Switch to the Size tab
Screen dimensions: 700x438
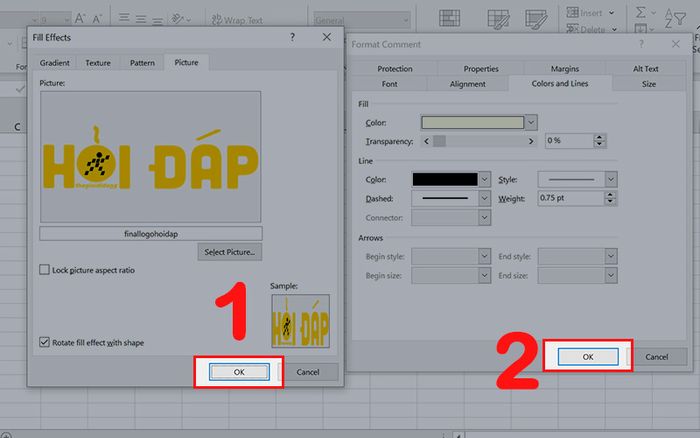[649, 84]
